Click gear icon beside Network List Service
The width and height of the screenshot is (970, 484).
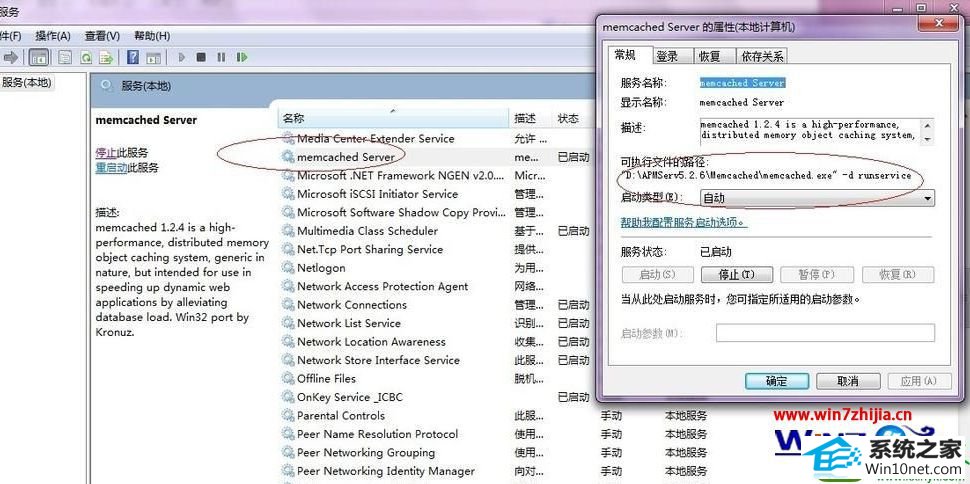[288, 323]
